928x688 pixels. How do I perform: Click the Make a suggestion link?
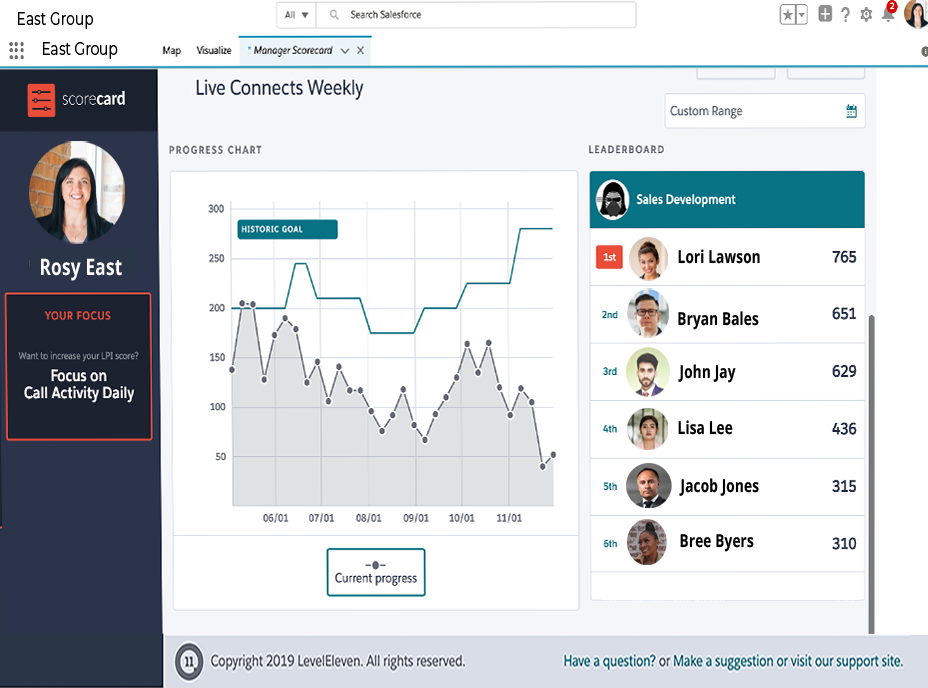723,661
